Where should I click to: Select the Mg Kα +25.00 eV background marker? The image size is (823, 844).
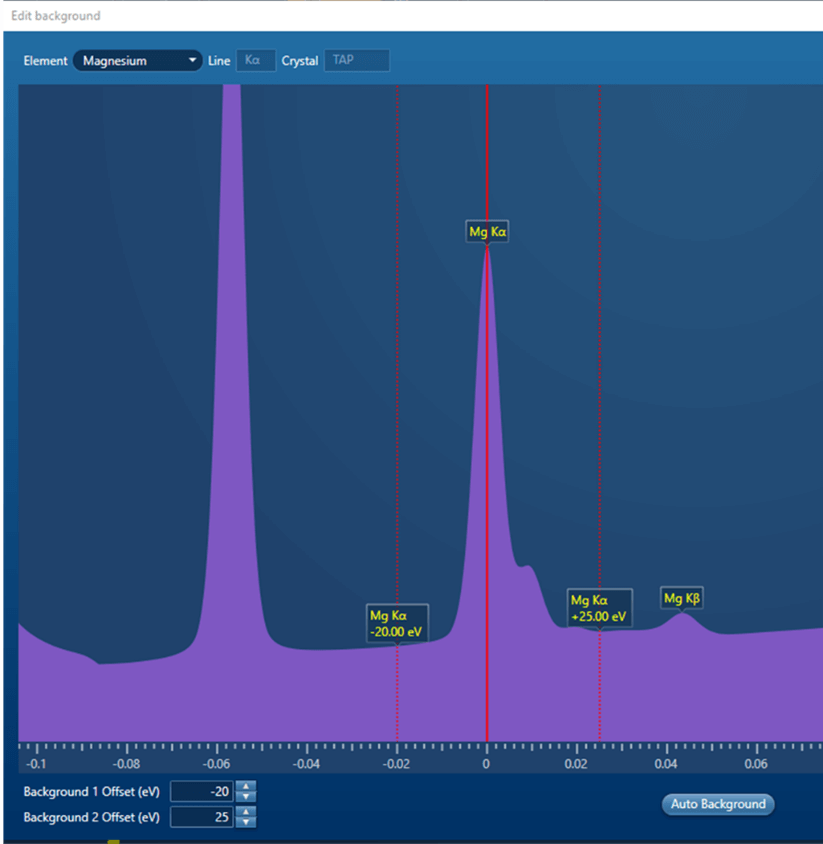point(598,606)
